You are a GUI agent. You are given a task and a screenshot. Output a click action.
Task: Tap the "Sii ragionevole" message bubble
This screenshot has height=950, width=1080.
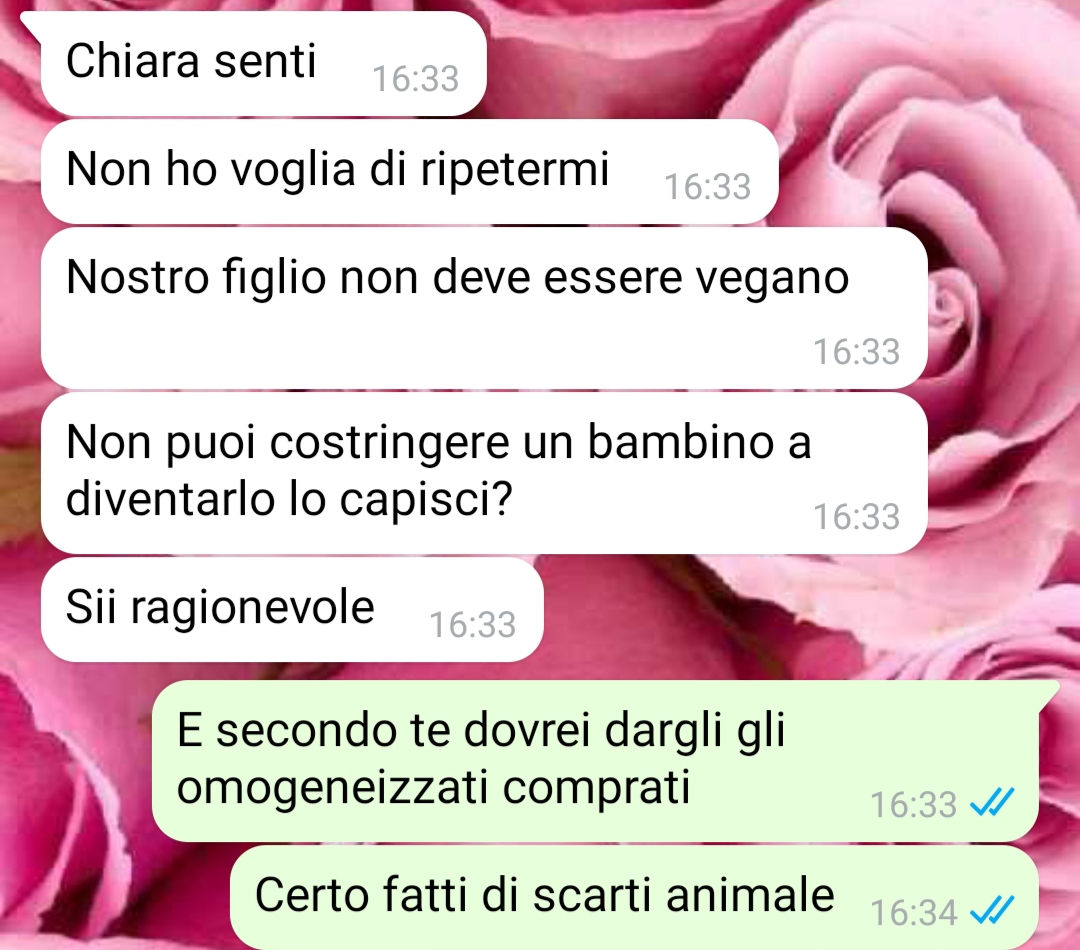[292, 610]
